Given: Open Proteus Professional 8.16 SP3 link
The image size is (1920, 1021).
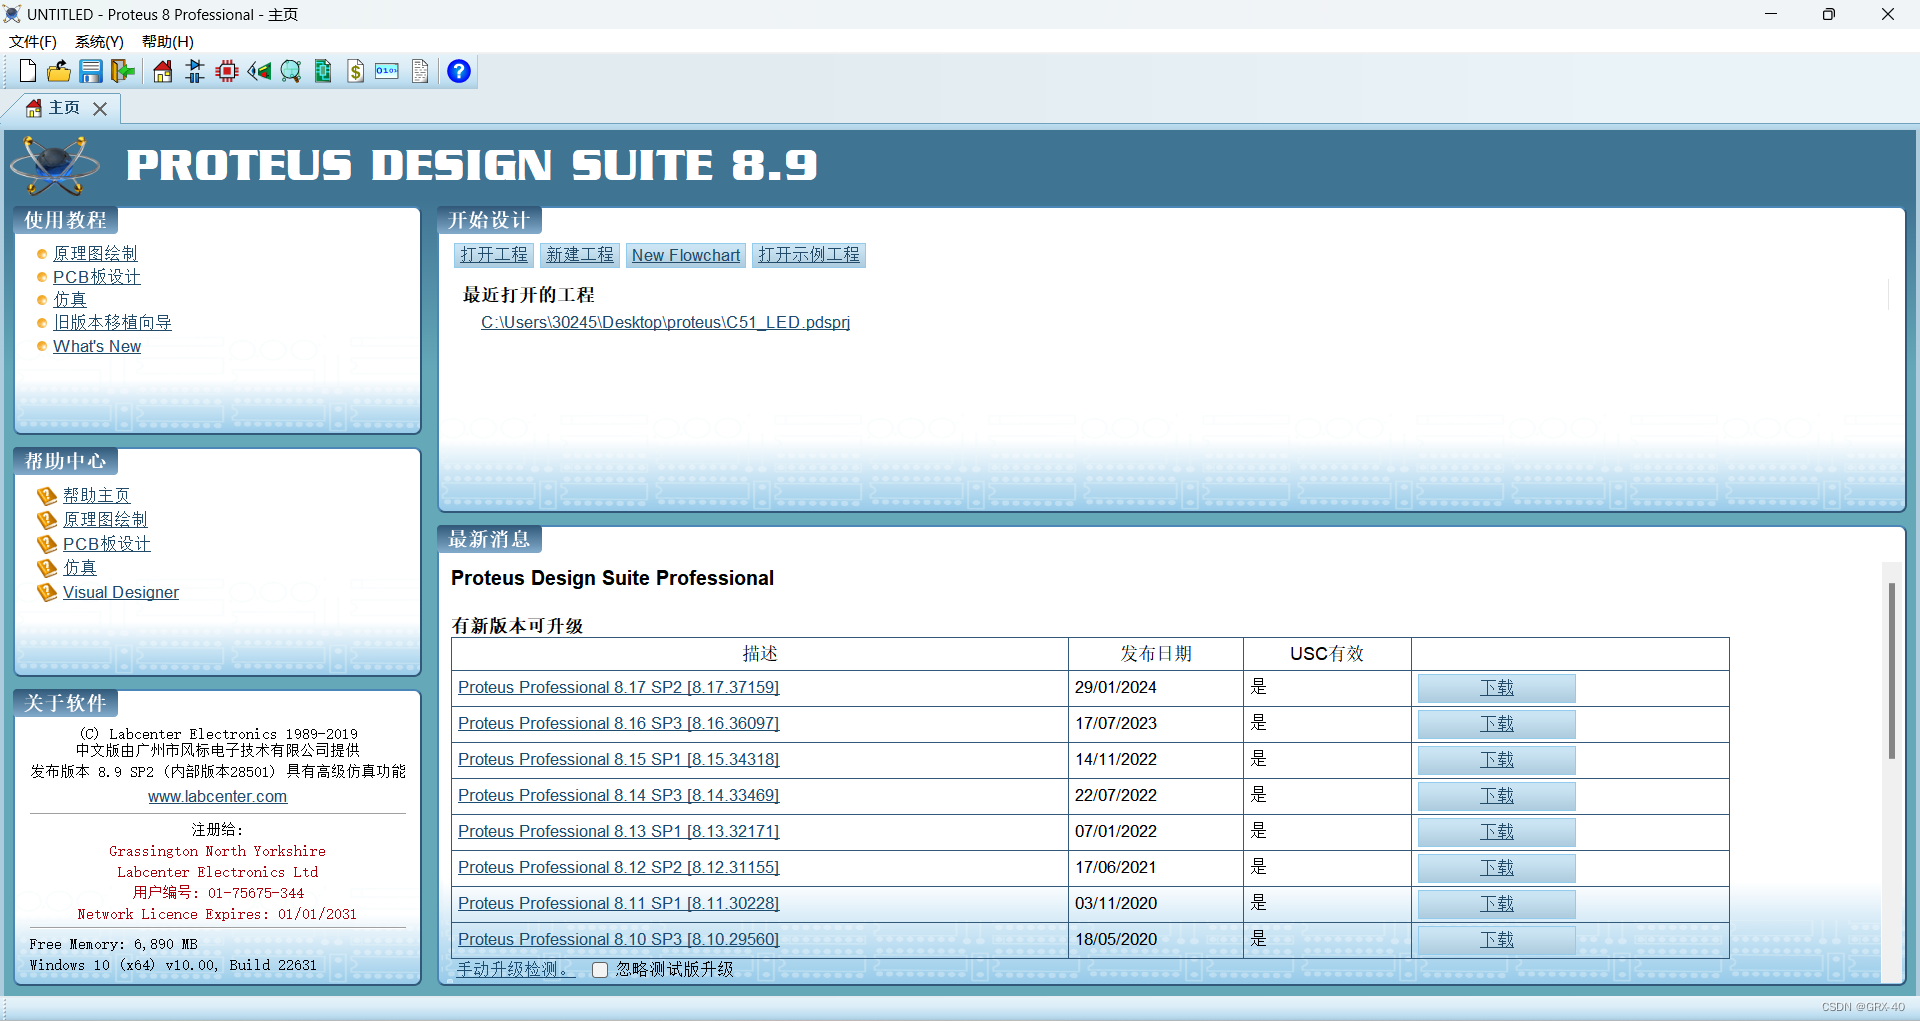Looking at the screenshot, I should (619, 724).
